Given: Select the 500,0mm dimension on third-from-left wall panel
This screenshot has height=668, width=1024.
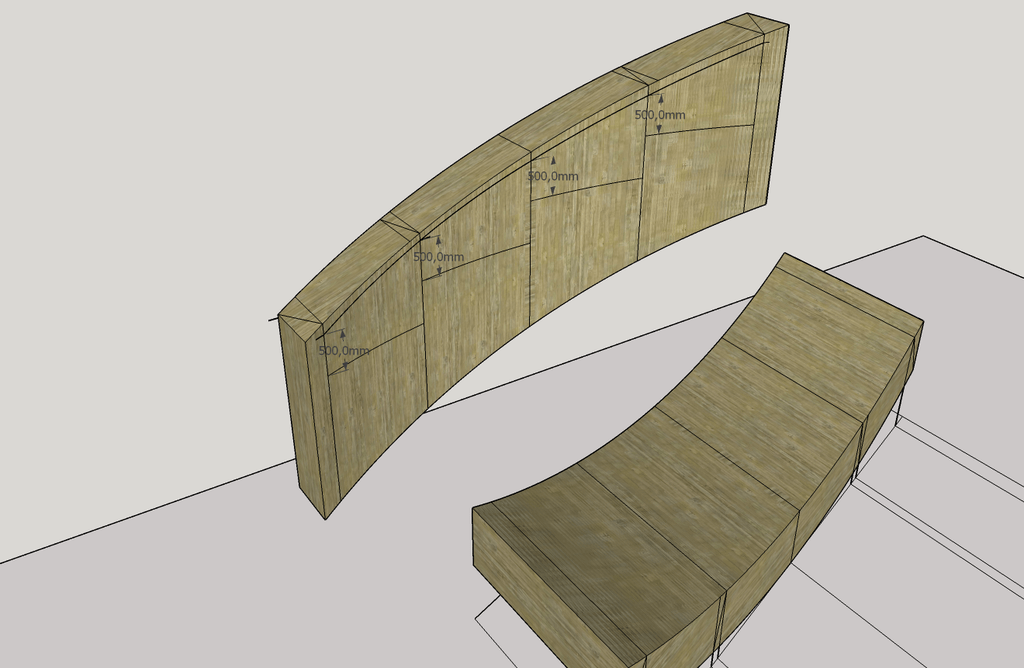Looking at the screenshot, I should point(553,176).
